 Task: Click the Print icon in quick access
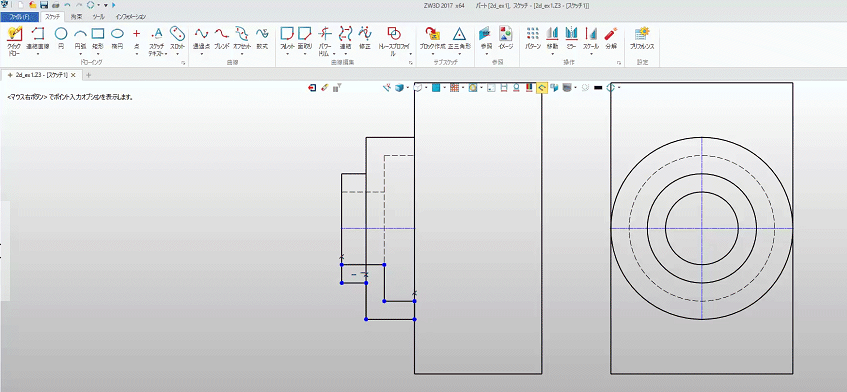[55, 5]
